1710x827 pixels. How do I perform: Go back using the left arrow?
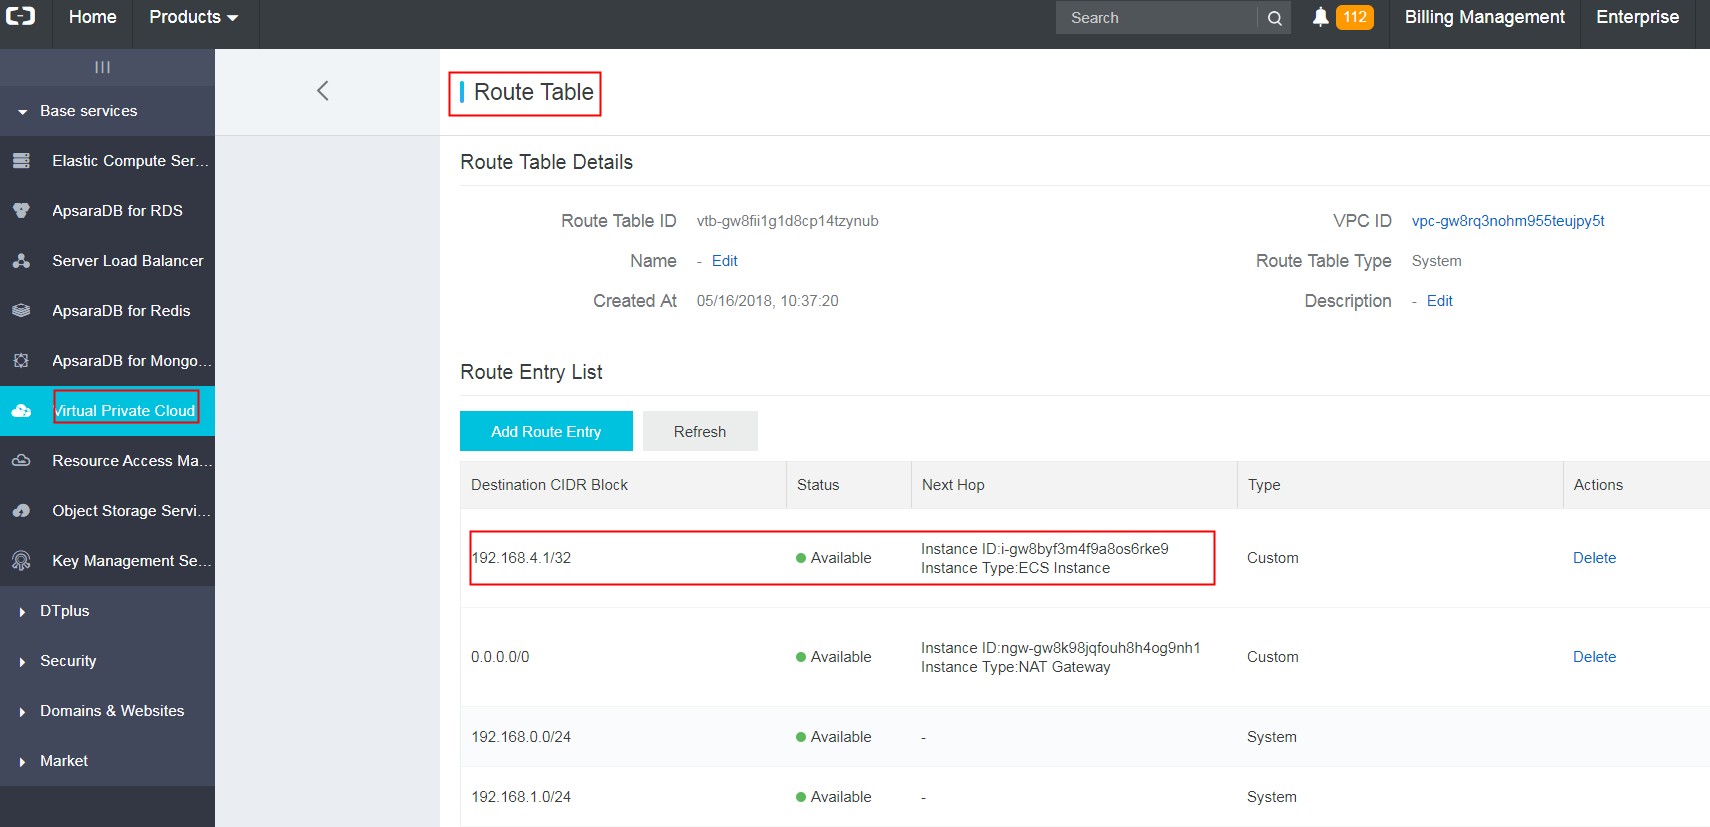[323, 91]
